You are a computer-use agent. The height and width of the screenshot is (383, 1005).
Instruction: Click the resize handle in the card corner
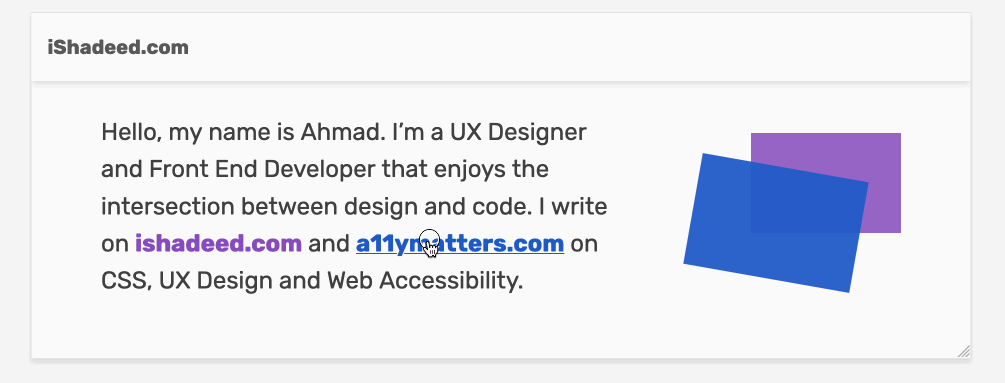[963, 351]
